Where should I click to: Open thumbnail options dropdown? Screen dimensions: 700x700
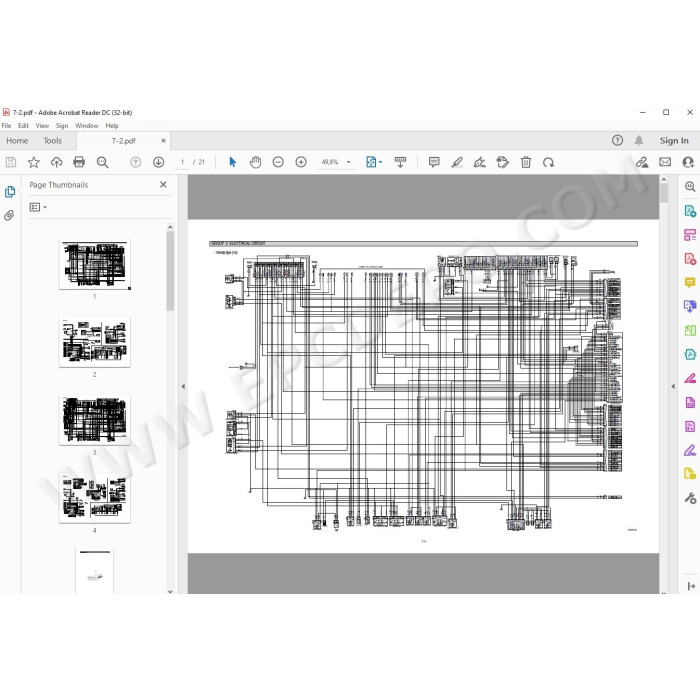(x=38, y=207)
